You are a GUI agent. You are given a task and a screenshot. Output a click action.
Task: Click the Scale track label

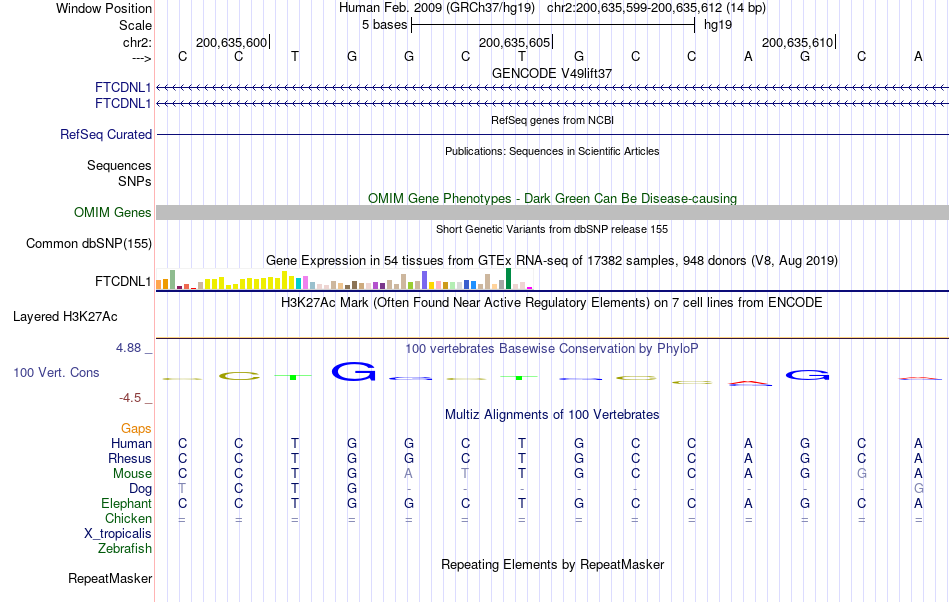point(135,25)
